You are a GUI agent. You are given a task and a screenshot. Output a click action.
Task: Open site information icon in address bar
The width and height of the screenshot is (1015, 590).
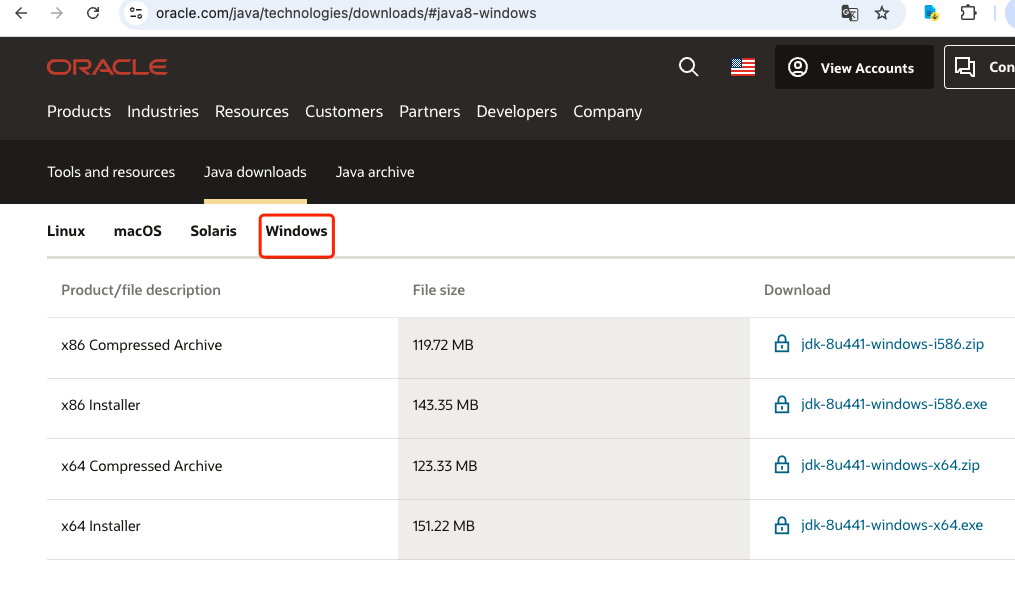coord(136,13)
